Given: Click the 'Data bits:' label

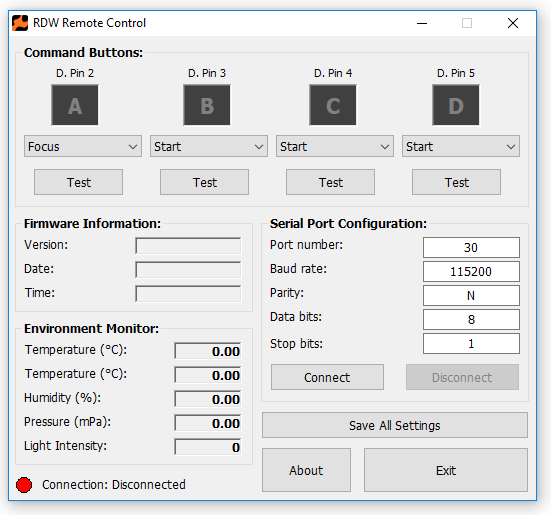Looking at the screenshot, I should [x=296, y=317].
